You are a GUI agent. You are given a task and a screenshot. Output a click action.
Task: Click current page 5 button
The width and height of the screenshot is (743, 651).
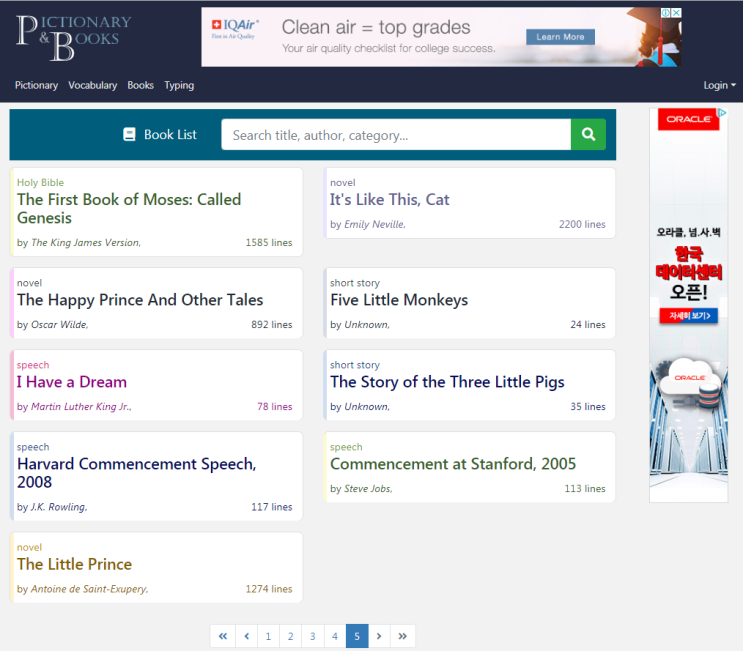(x=357, y=636)
